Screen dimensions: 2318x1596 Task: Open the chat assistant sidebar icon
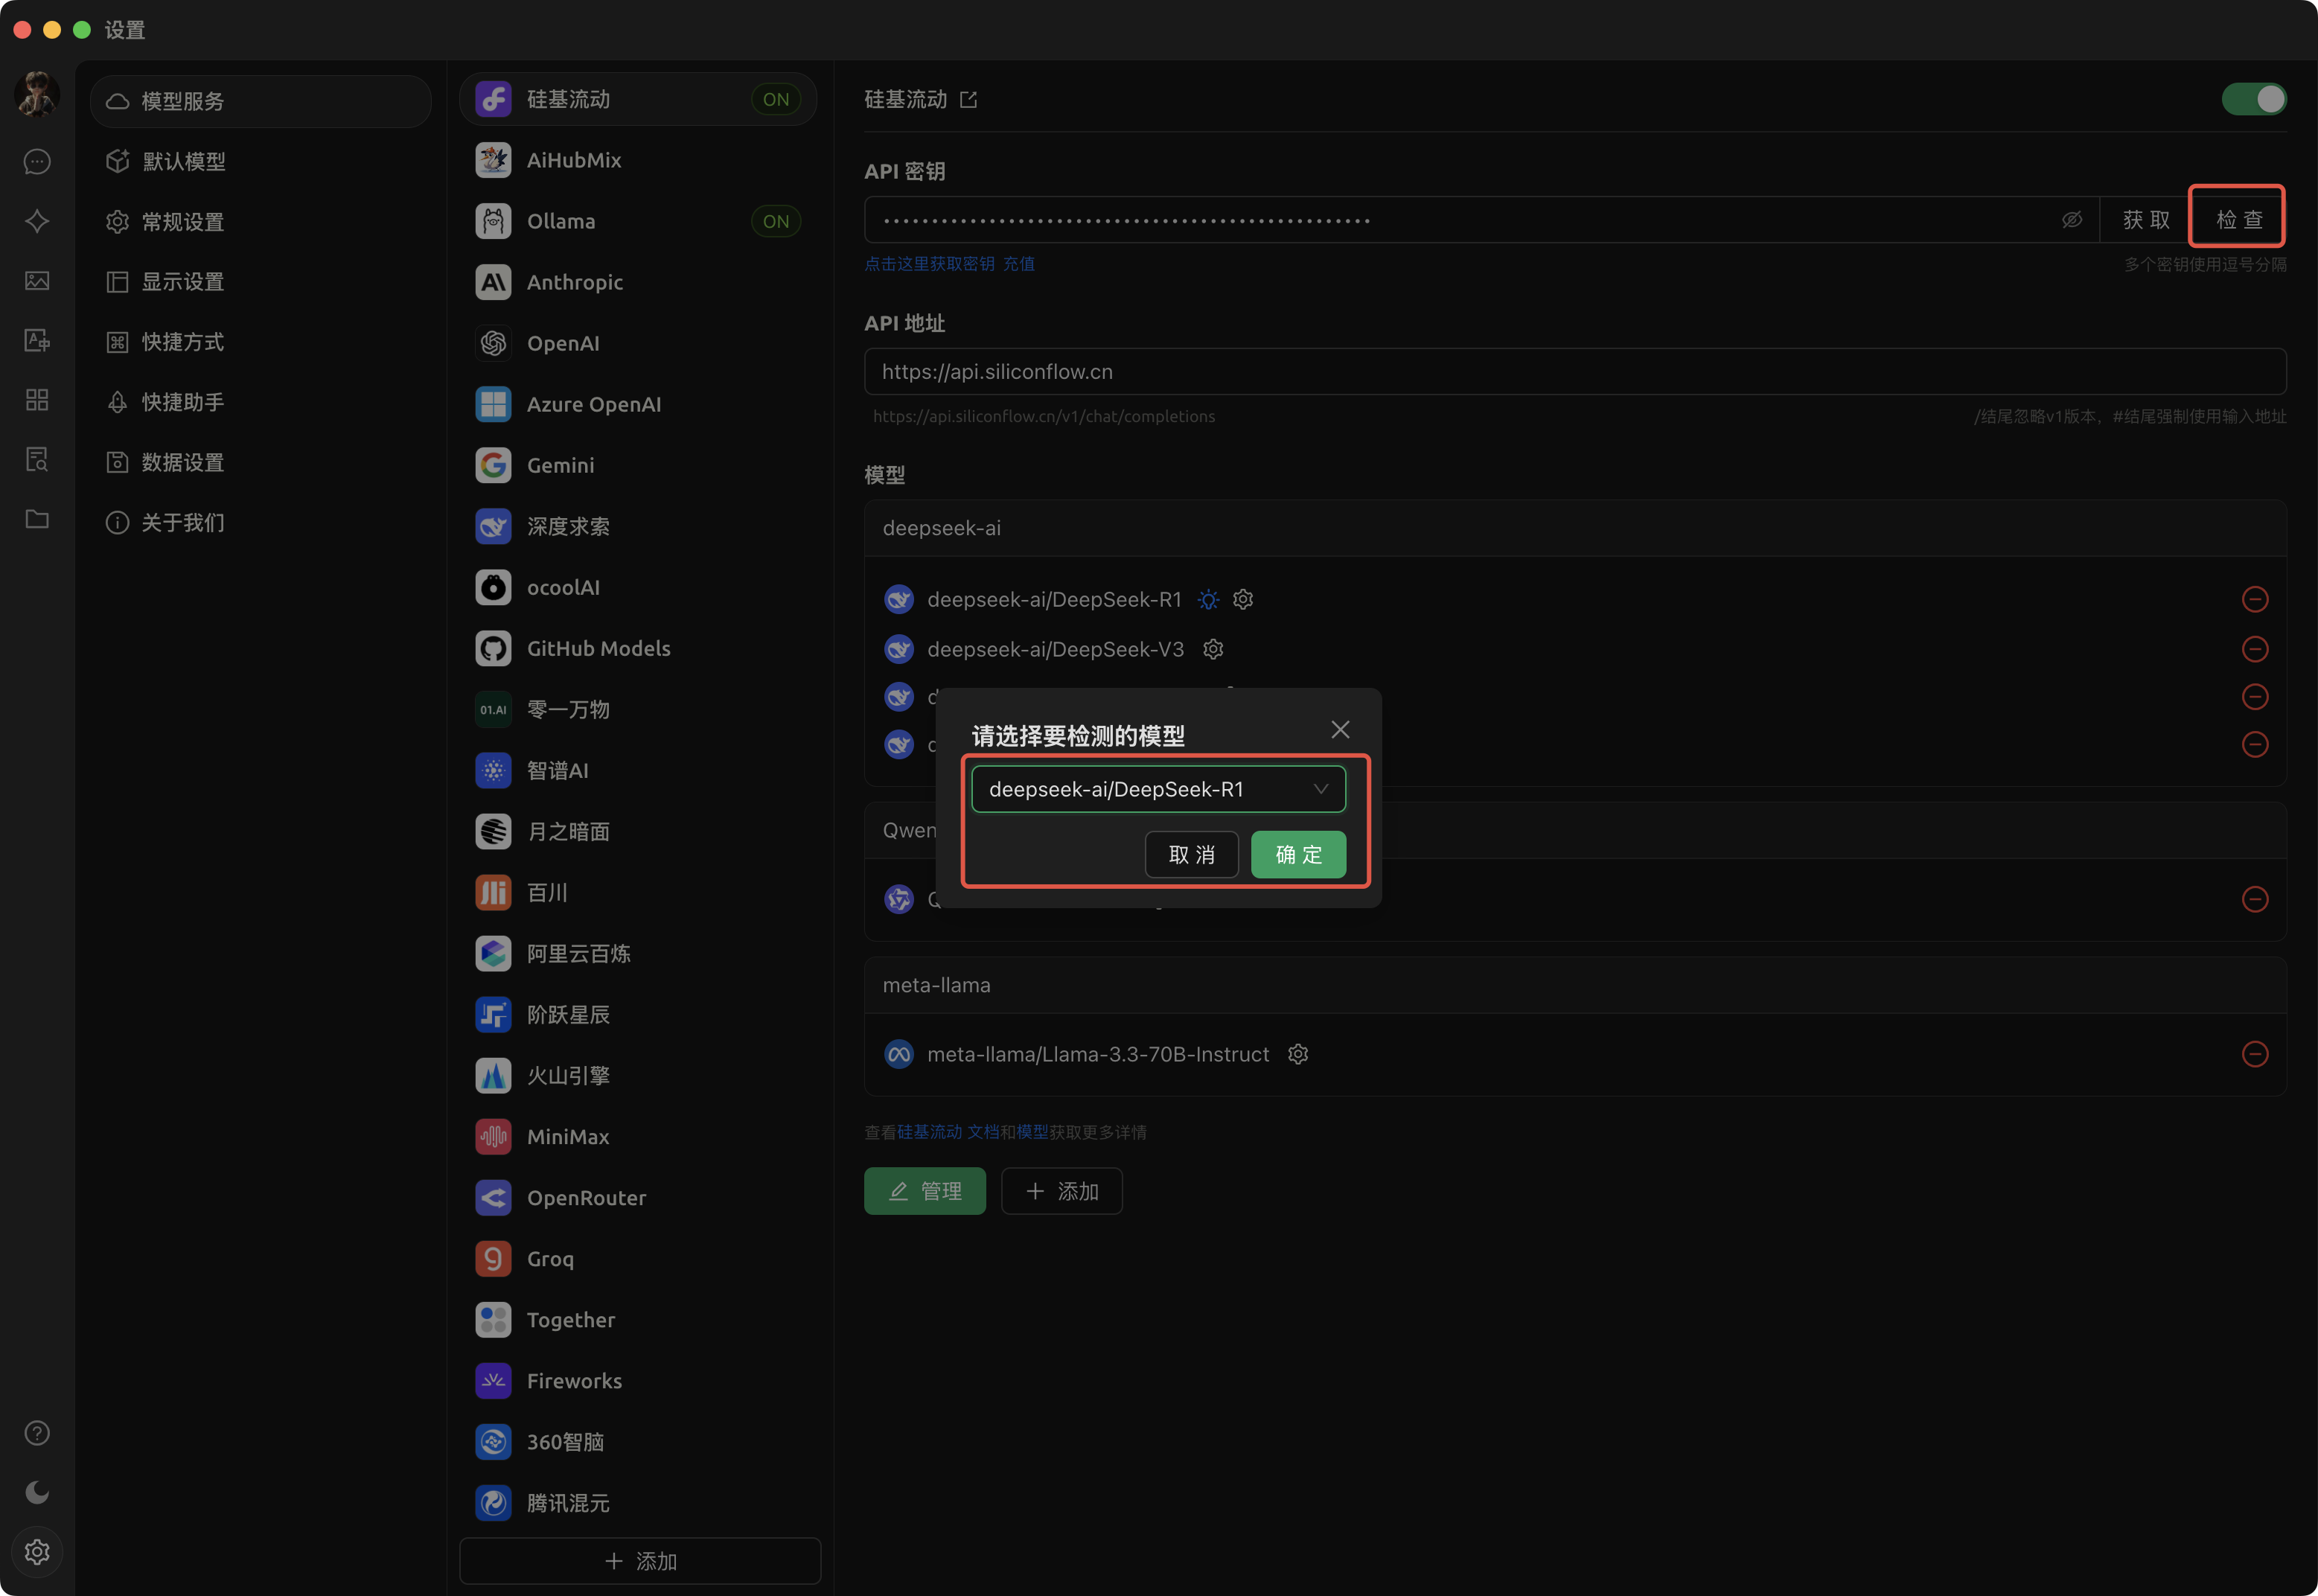point(37,162)
